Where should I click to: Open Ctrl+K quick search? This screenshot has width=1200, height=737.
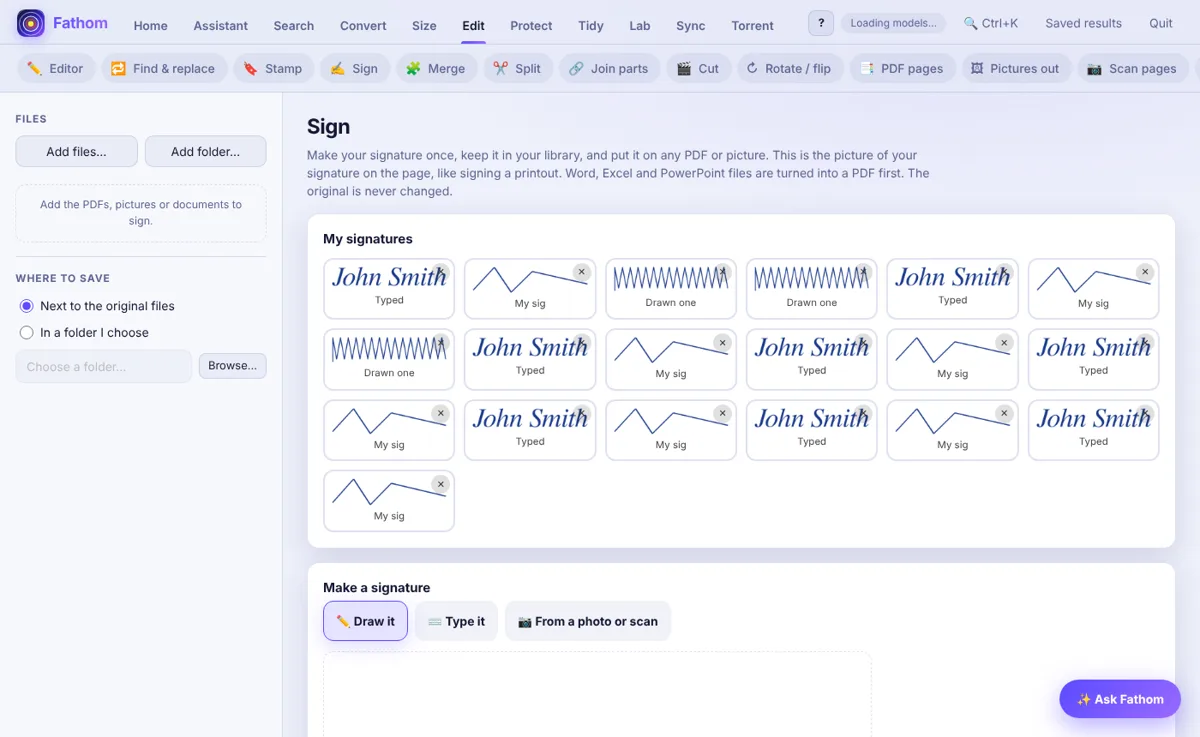pyautogui.click(x=991, y=23)
